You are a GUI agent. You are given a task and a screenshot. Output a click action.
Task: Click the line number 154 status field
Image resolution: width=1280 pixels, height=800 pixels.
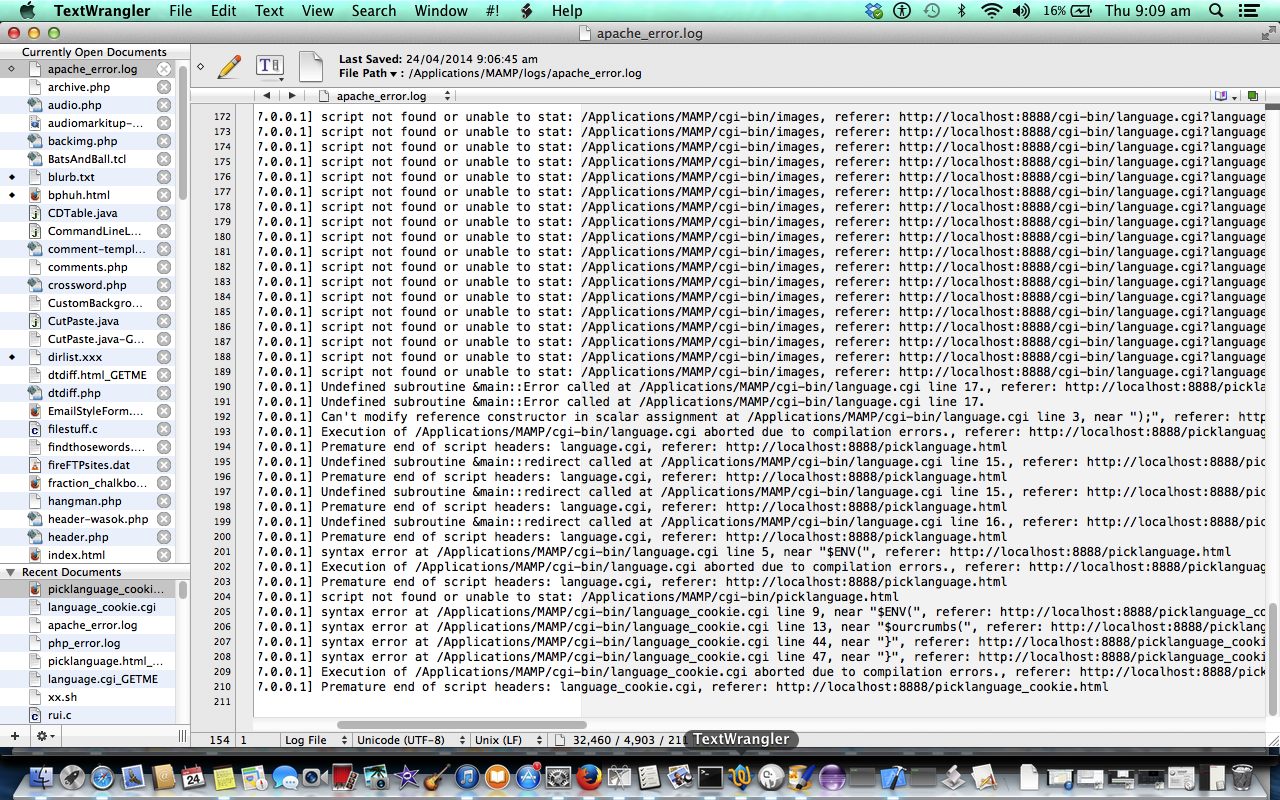(221, 740)
